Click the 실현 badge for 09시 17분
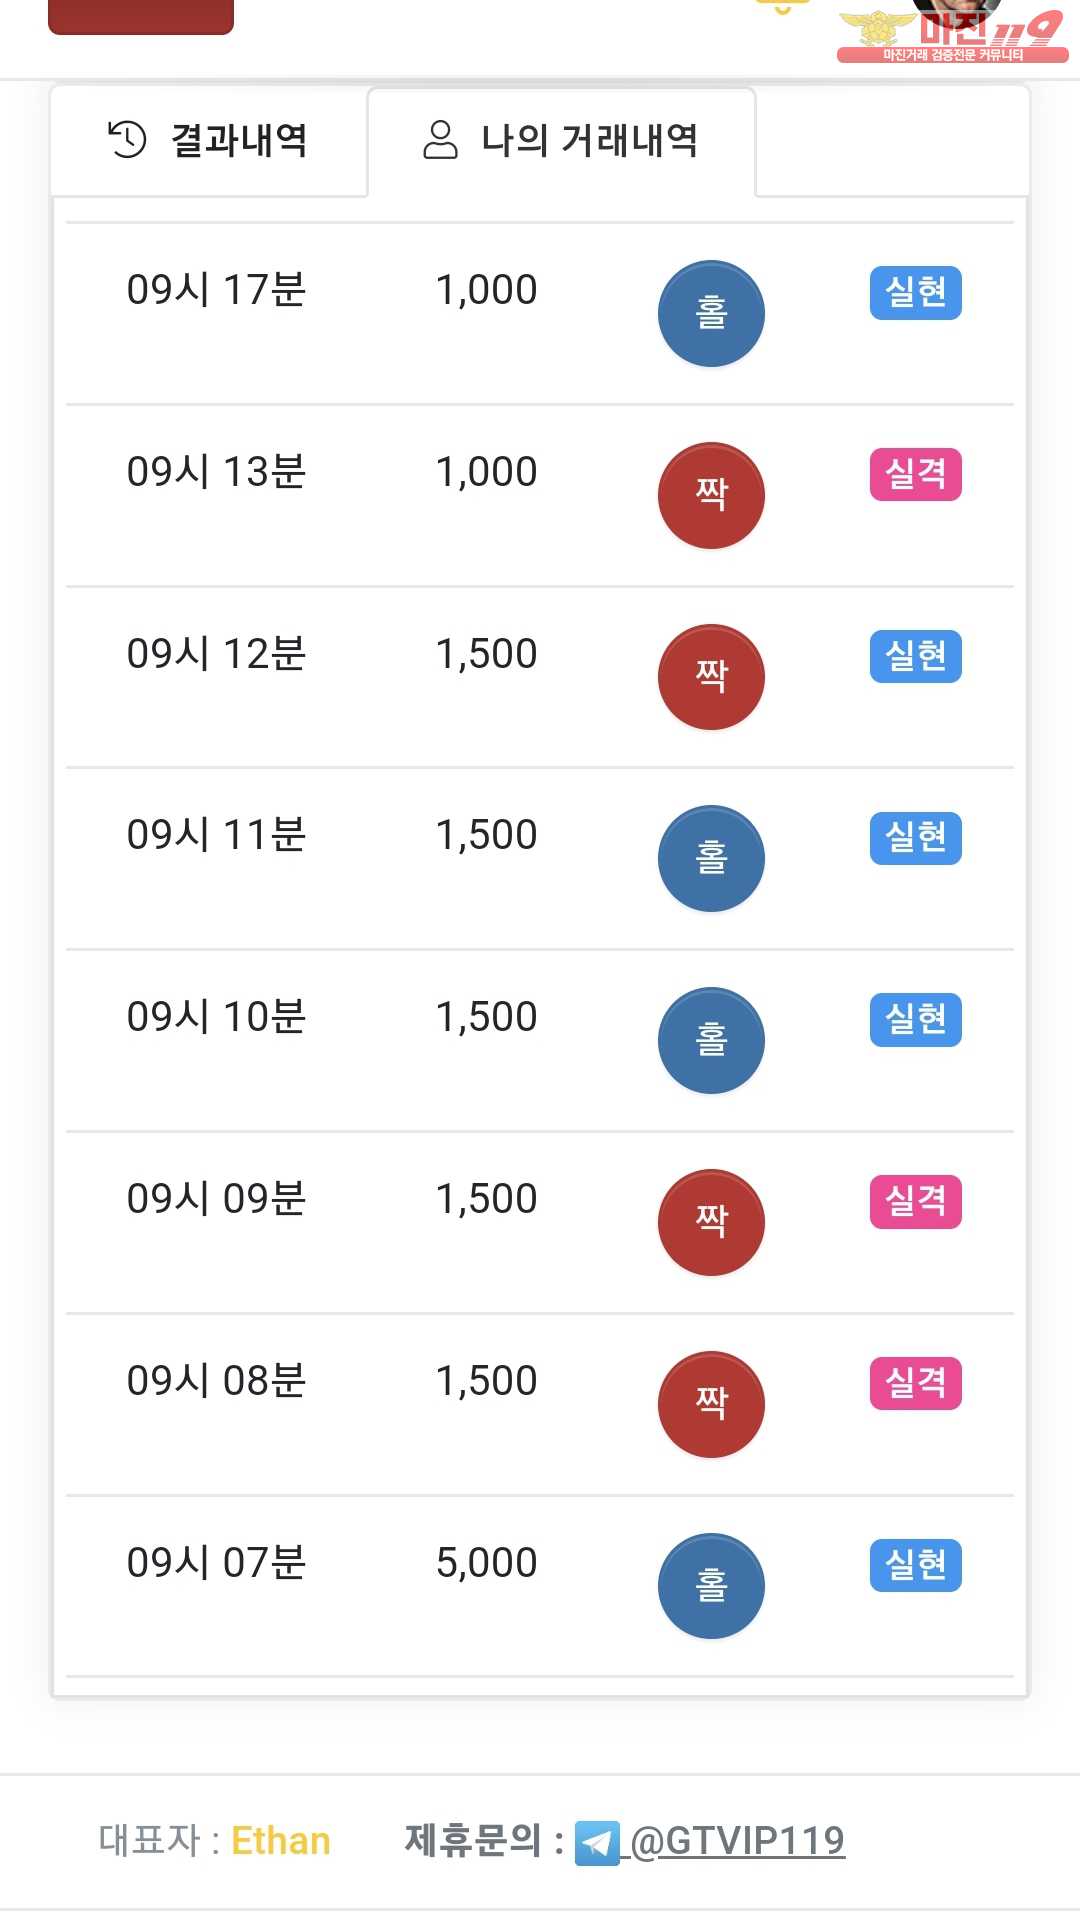This screenshot has width=1080, height=1928. click(915, 293)
